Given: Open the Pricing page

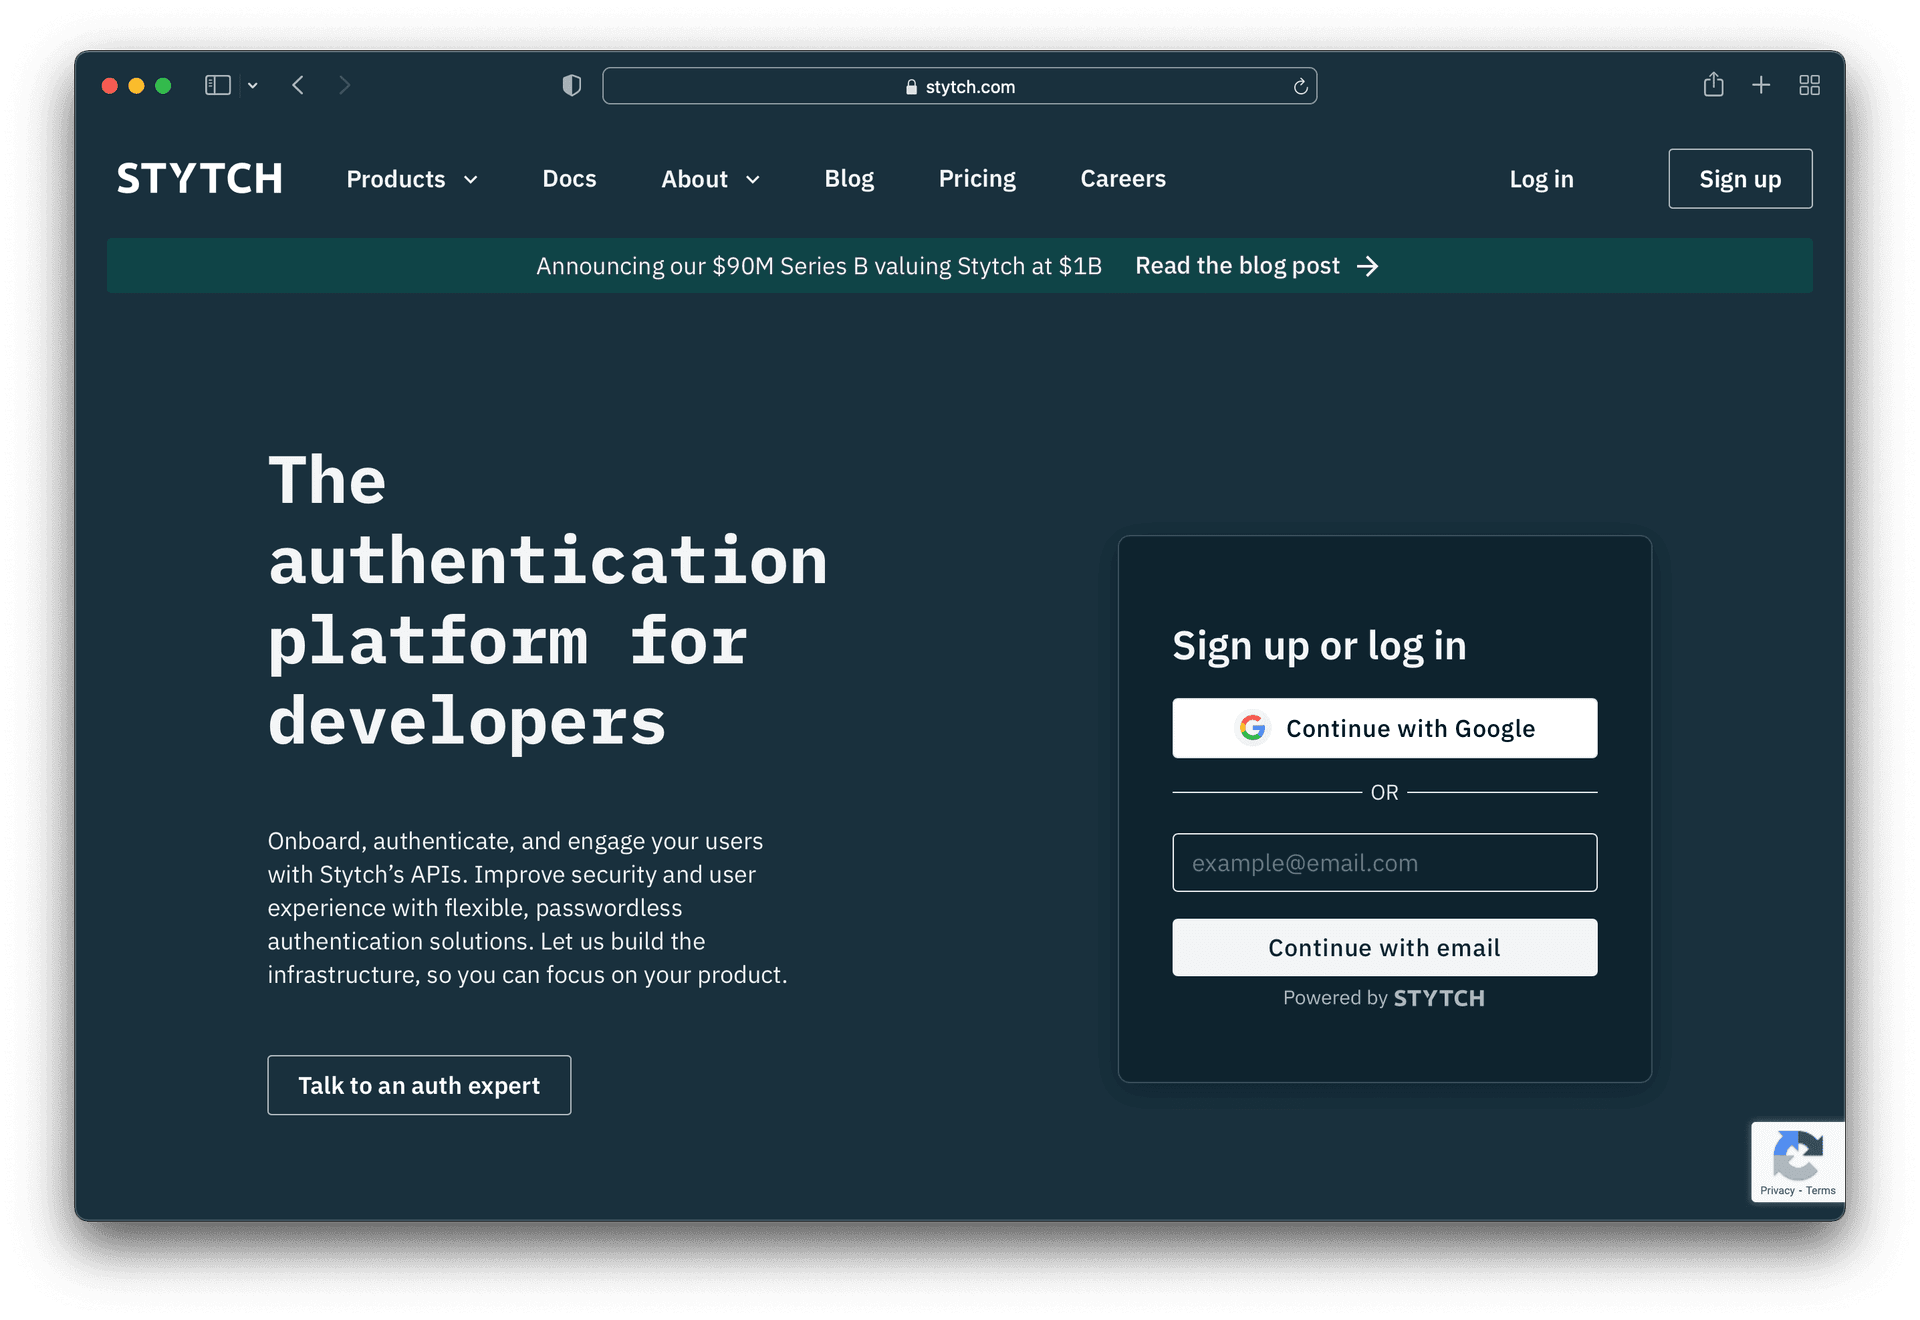Looking at the screenshot, I should [977, 179].
